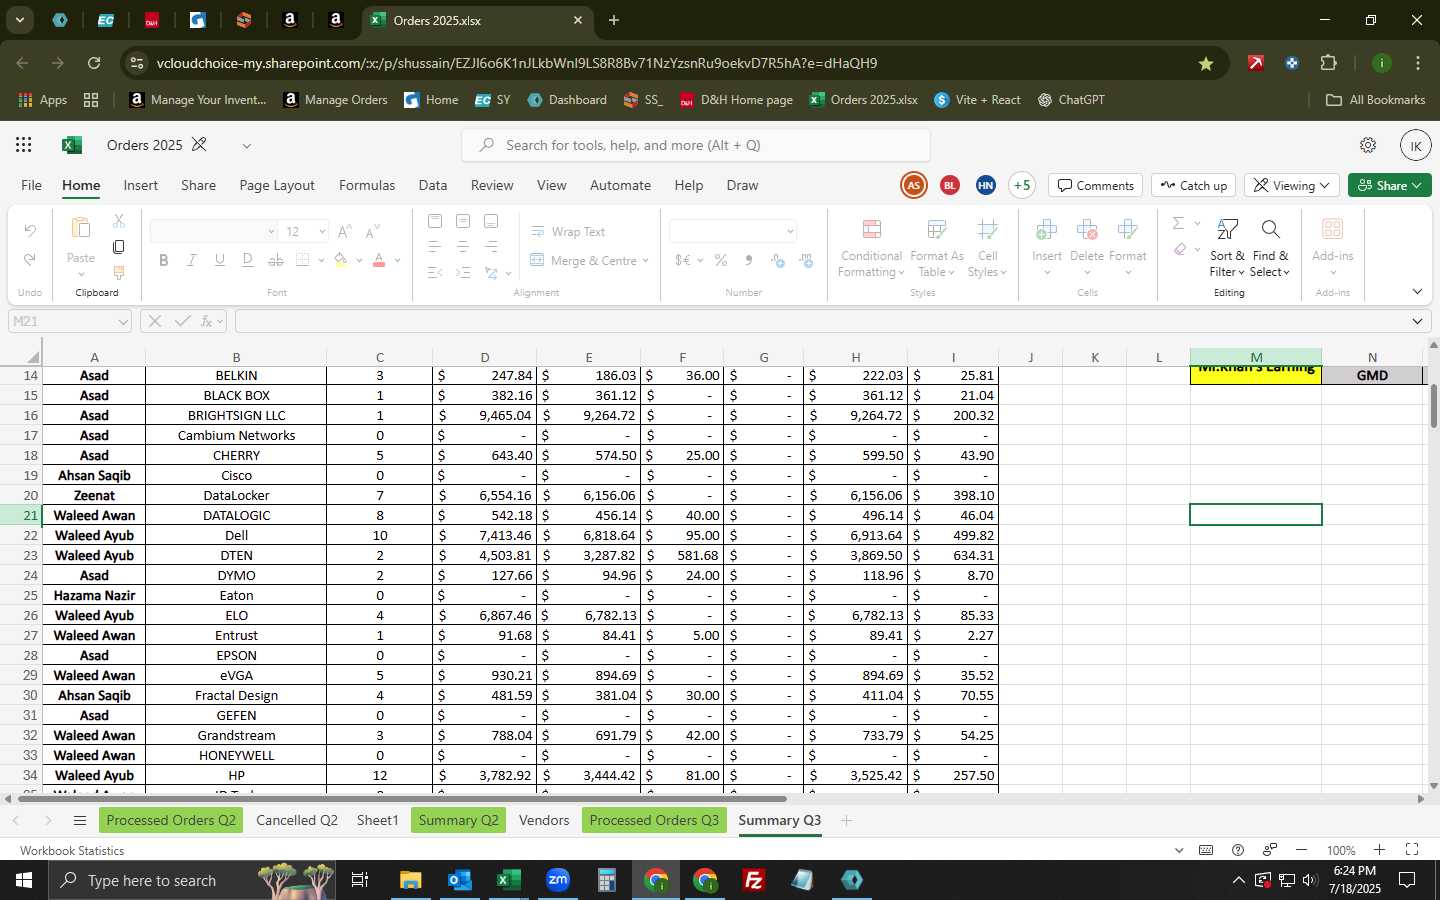Click Workbook Statistics in status bar
The height and width of the screenshot is (900, 1440).
click(72, 850)
